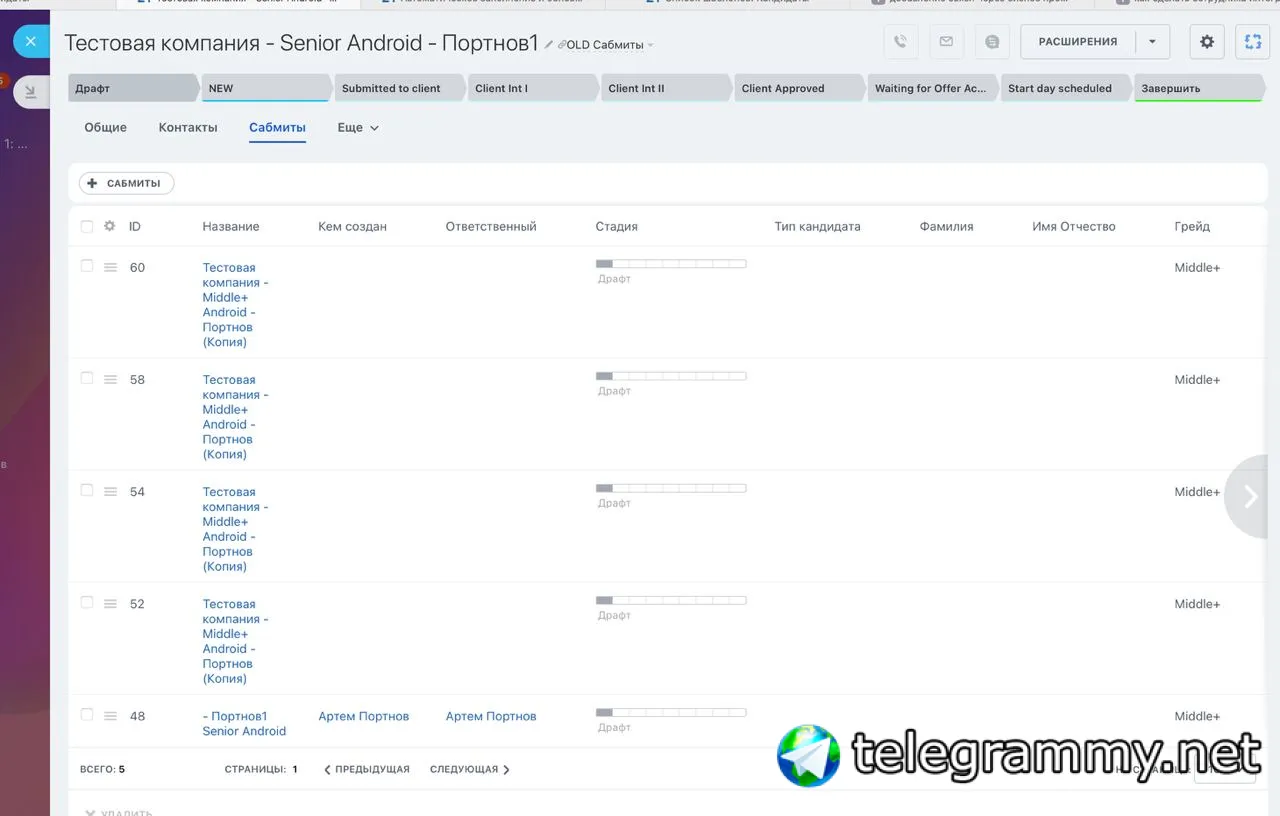The height and width of the screenshot is (816, 1280).
Task: Click the pencil icon to edit the title
Action: coord(549,44)
